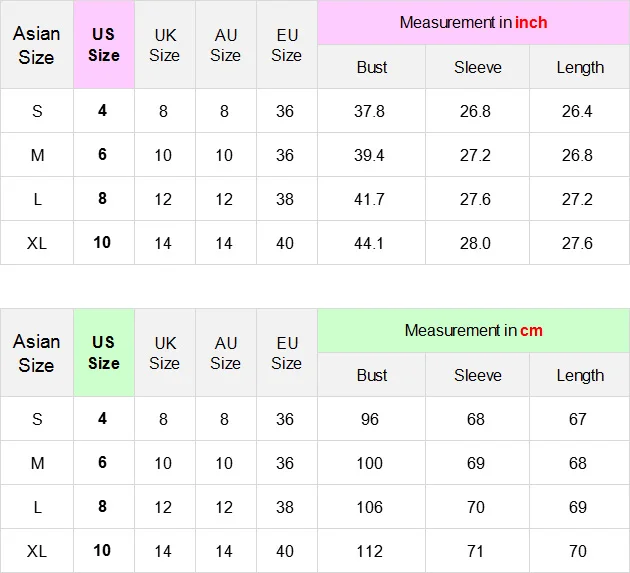Image resolution: width=630 pixels, height=573 pixels.
Task: Click the Sleeve value 26.8 cell
Action: click(477, 111)
